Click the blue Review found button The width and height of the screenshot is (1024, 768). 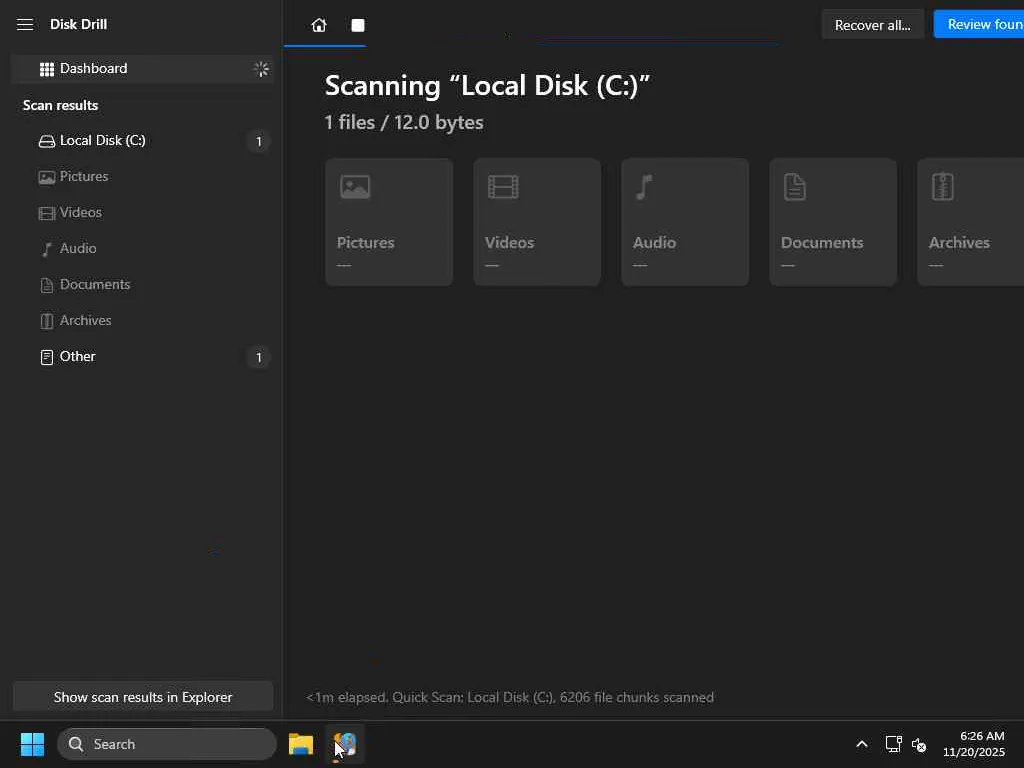click(979, 24)
